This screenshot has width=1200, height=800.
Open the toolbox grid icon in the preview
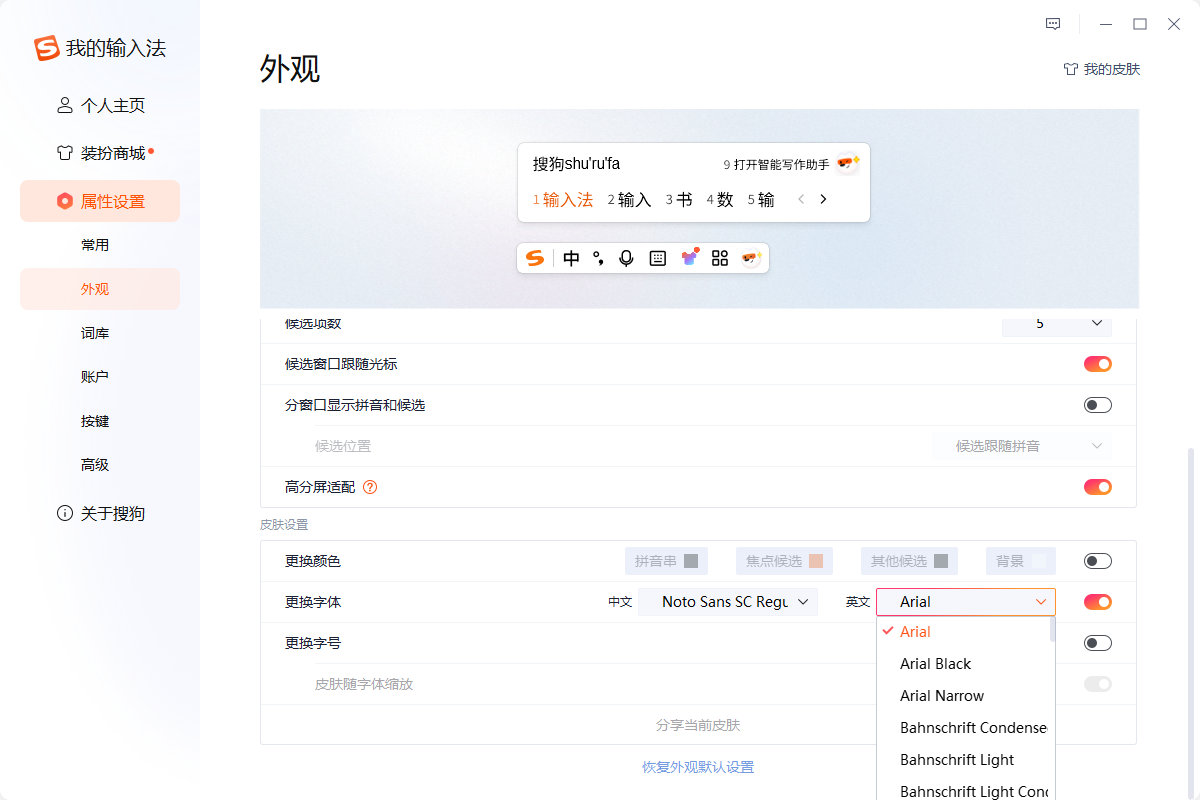pyautogui.click(x=719, y=258)
